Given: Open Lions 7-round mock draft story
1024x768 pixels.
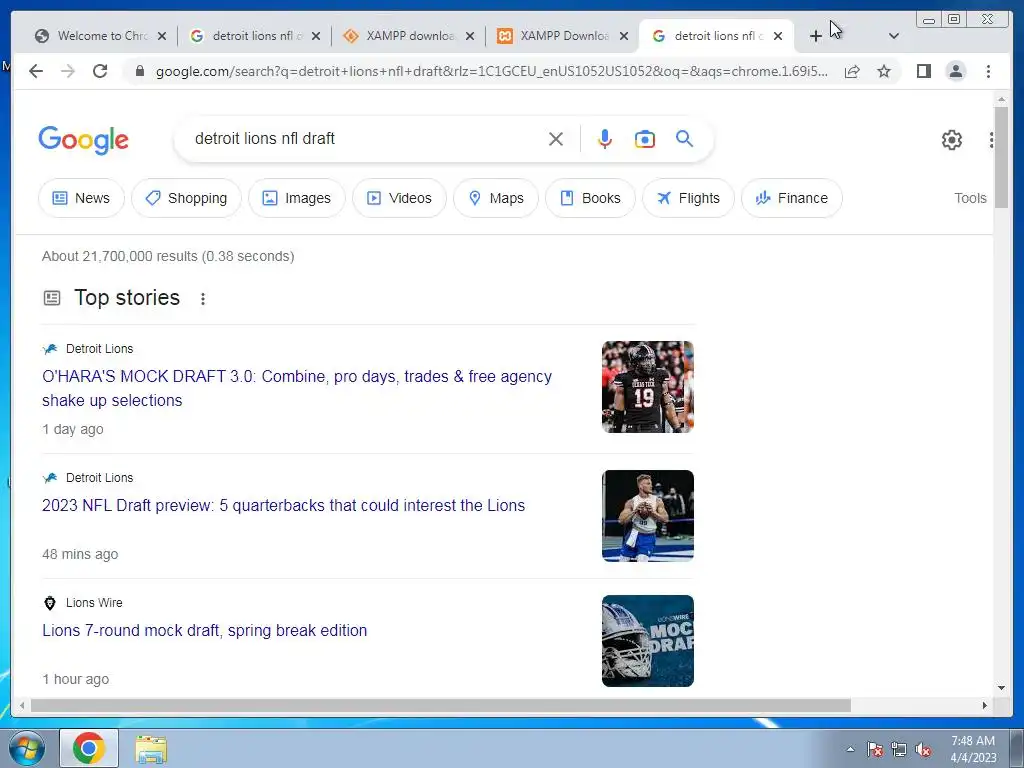Looking at the screenshot, I should pos(204,630).
